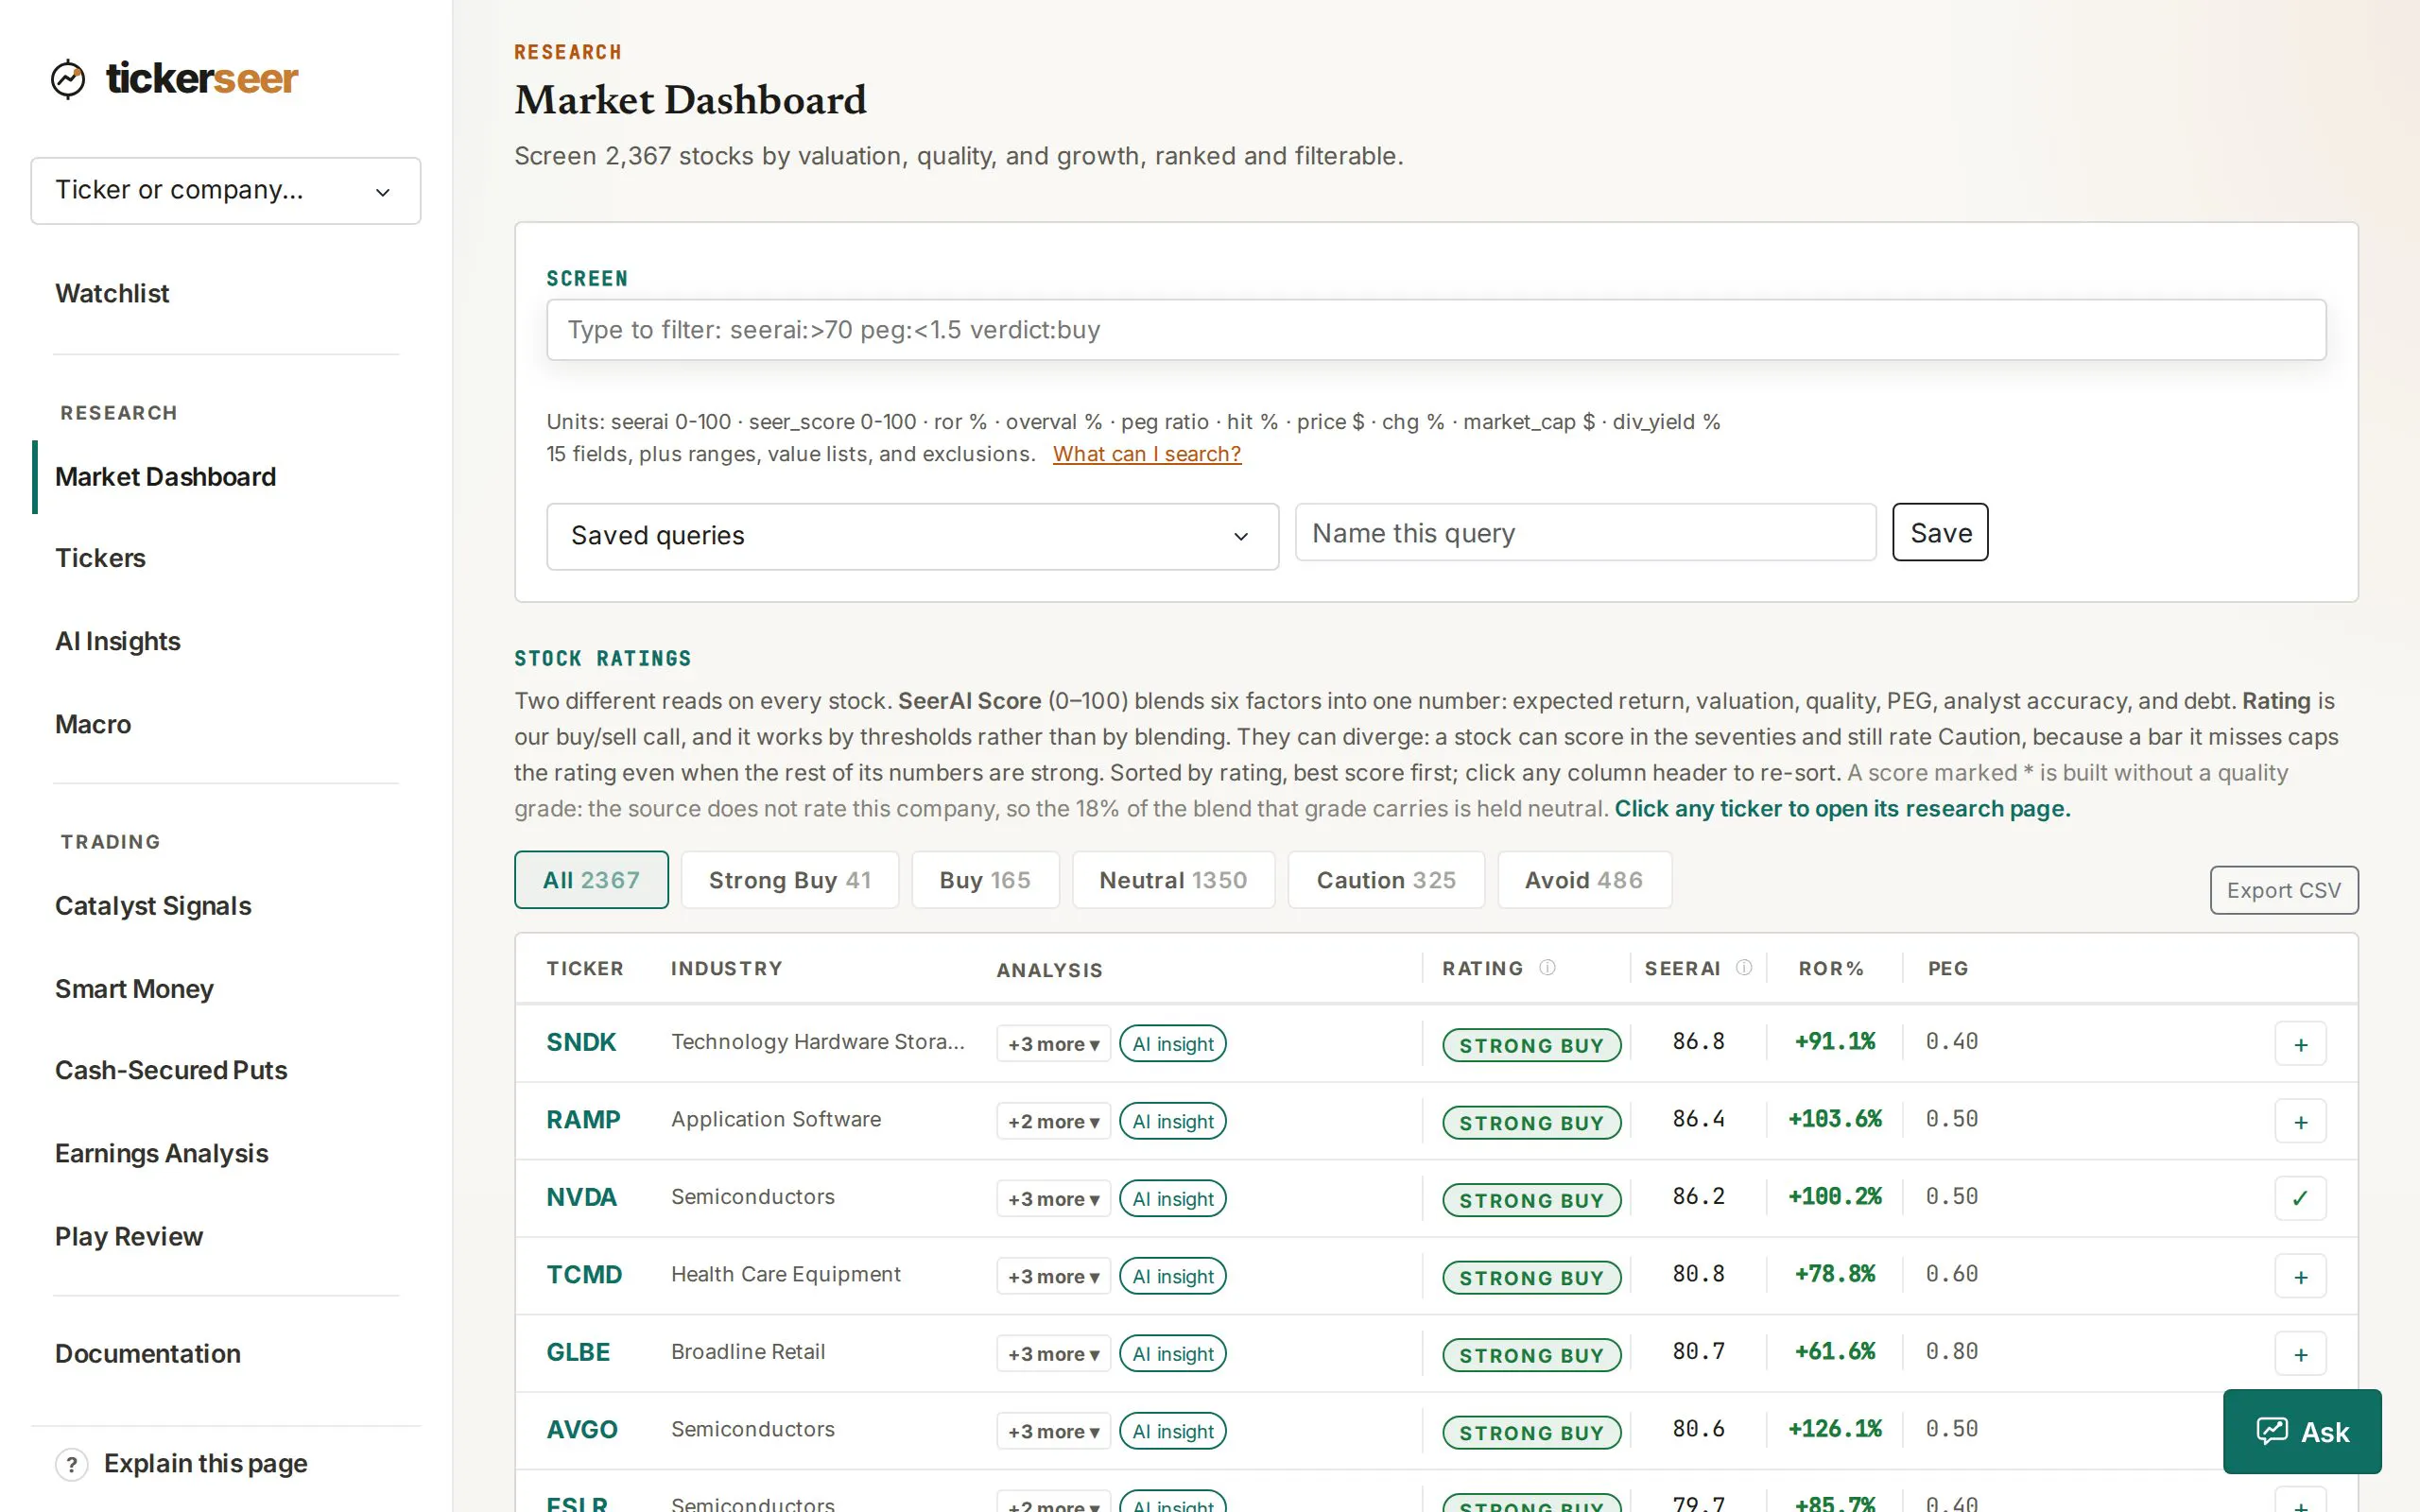Open the RAMP ticker research page

(x=583, y=1119)
